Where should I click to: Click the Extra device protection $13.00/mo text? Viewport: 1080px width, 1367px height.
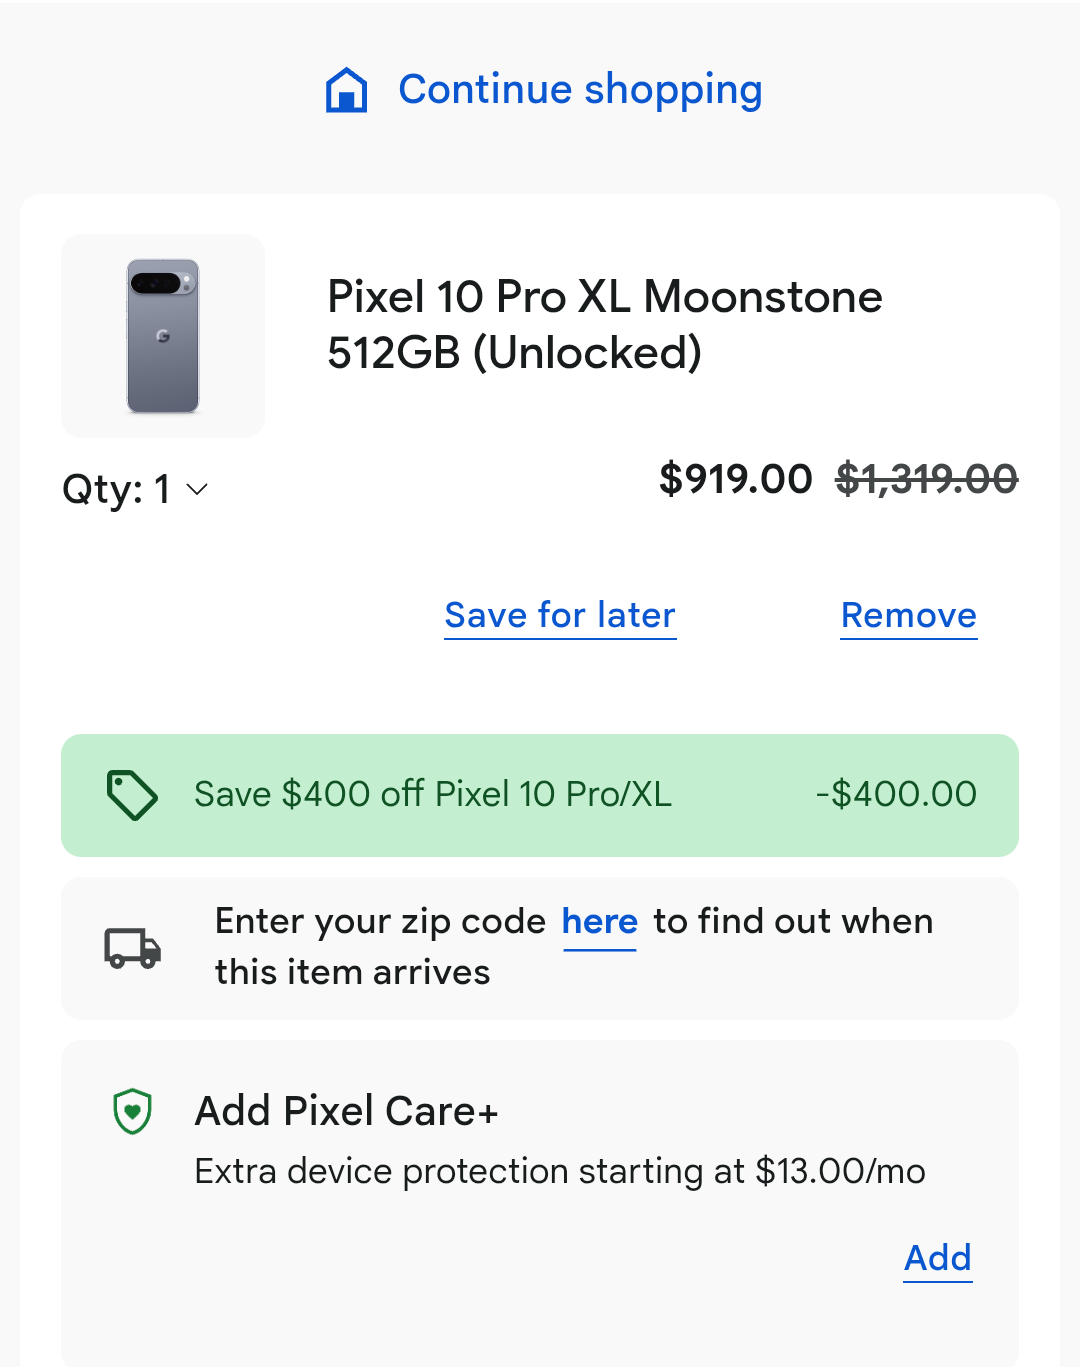[560, 1171]
